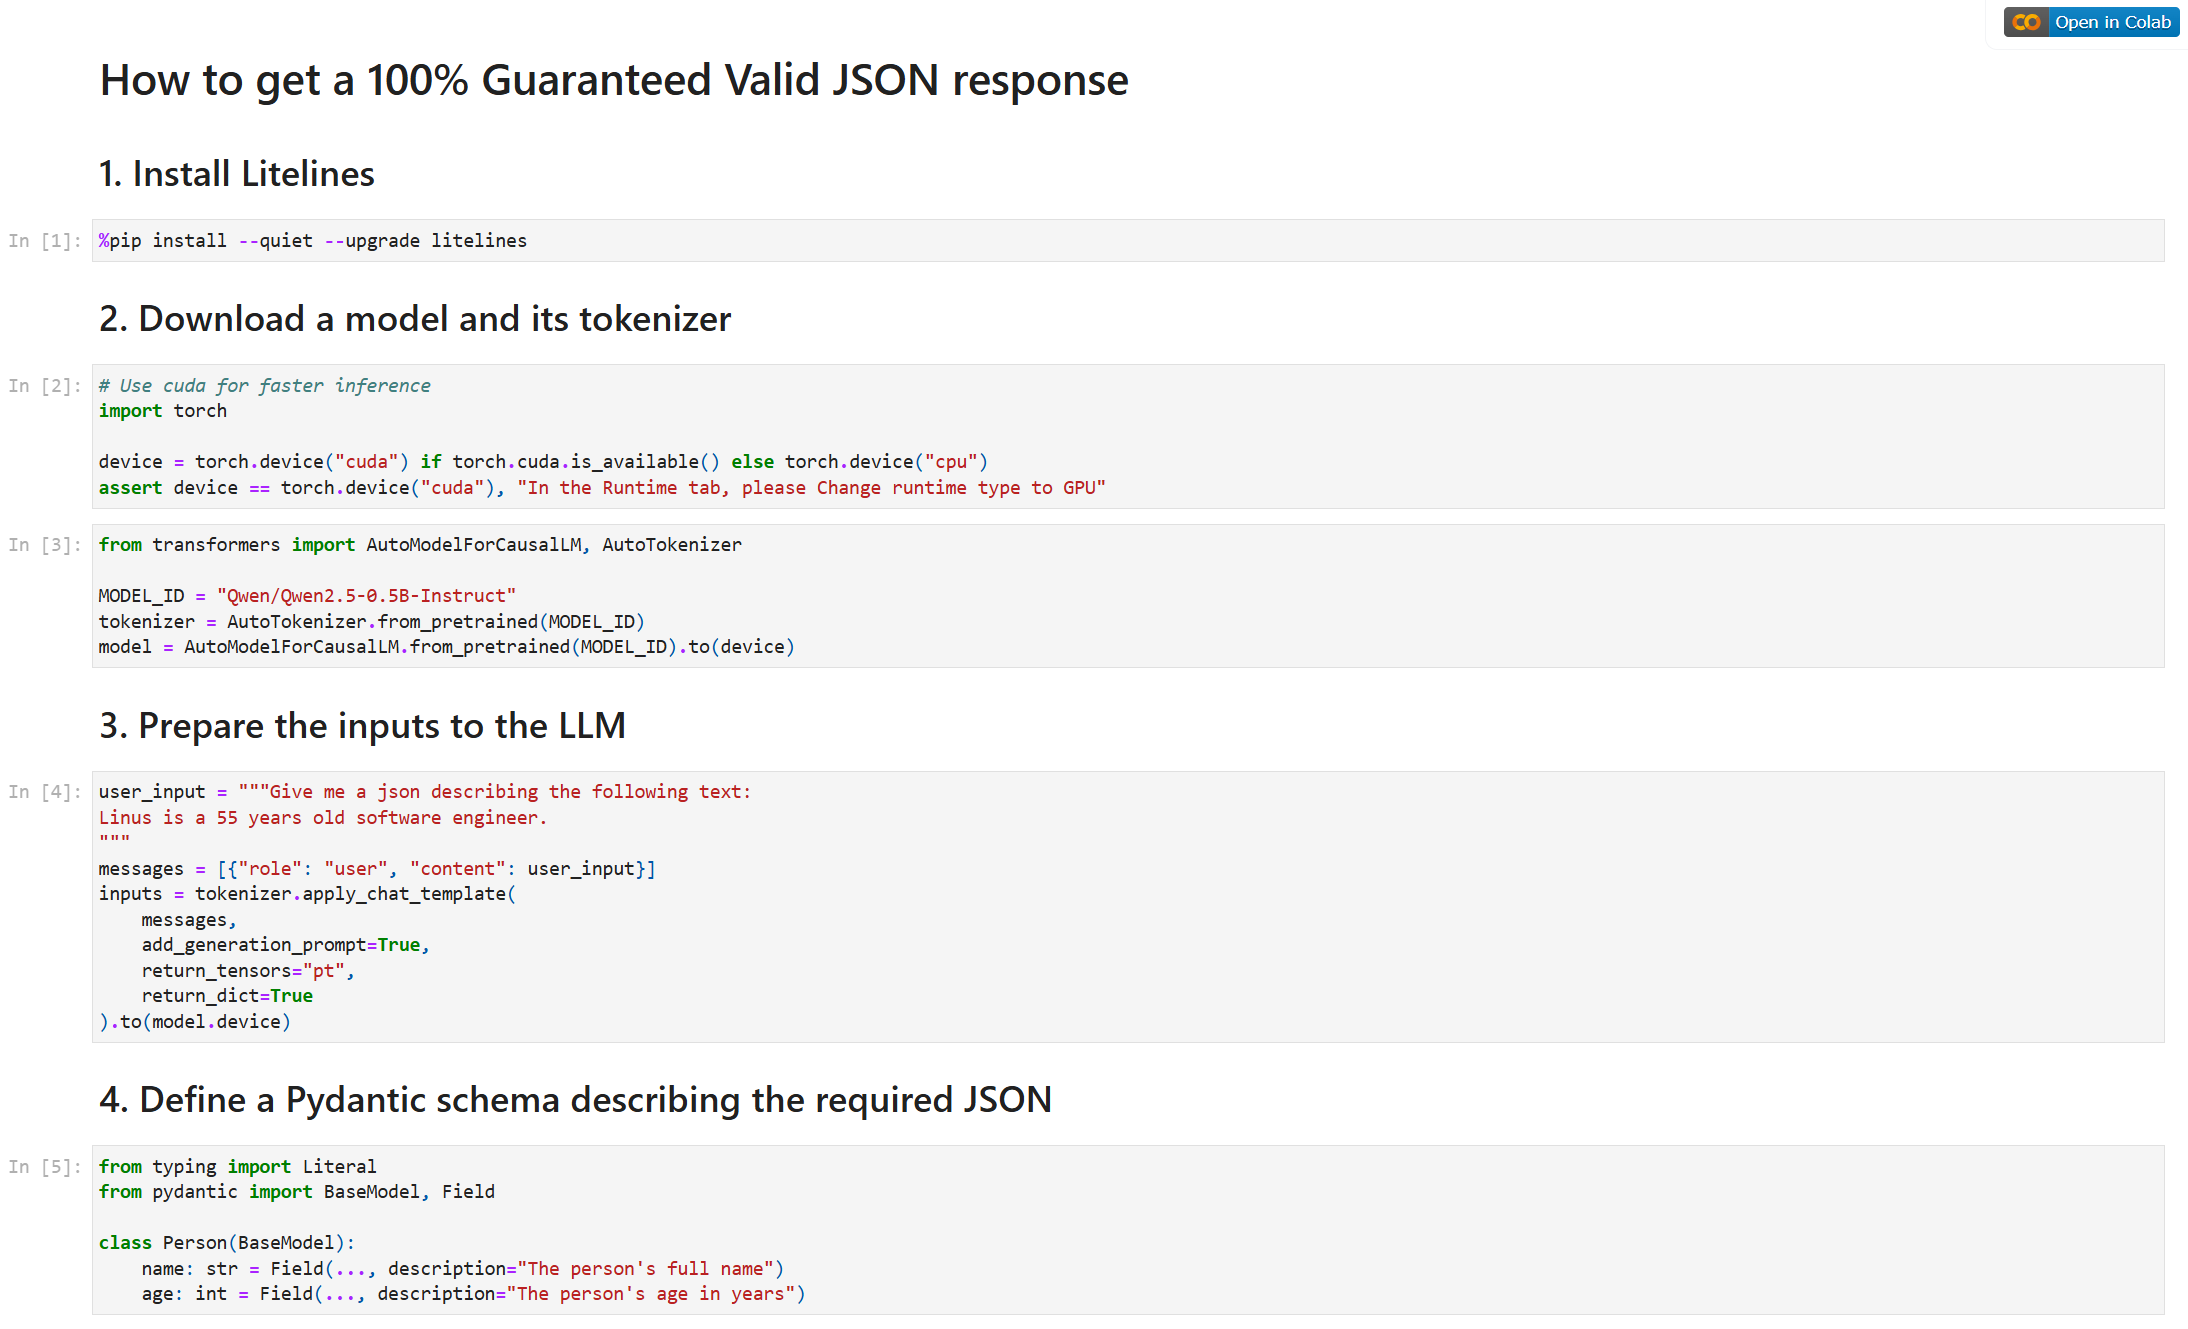Open the notebook via 'Open in Colab' text
Image resolution: width=2188 pixels, height=1329 pixels.
click(x=2112, y=22)
